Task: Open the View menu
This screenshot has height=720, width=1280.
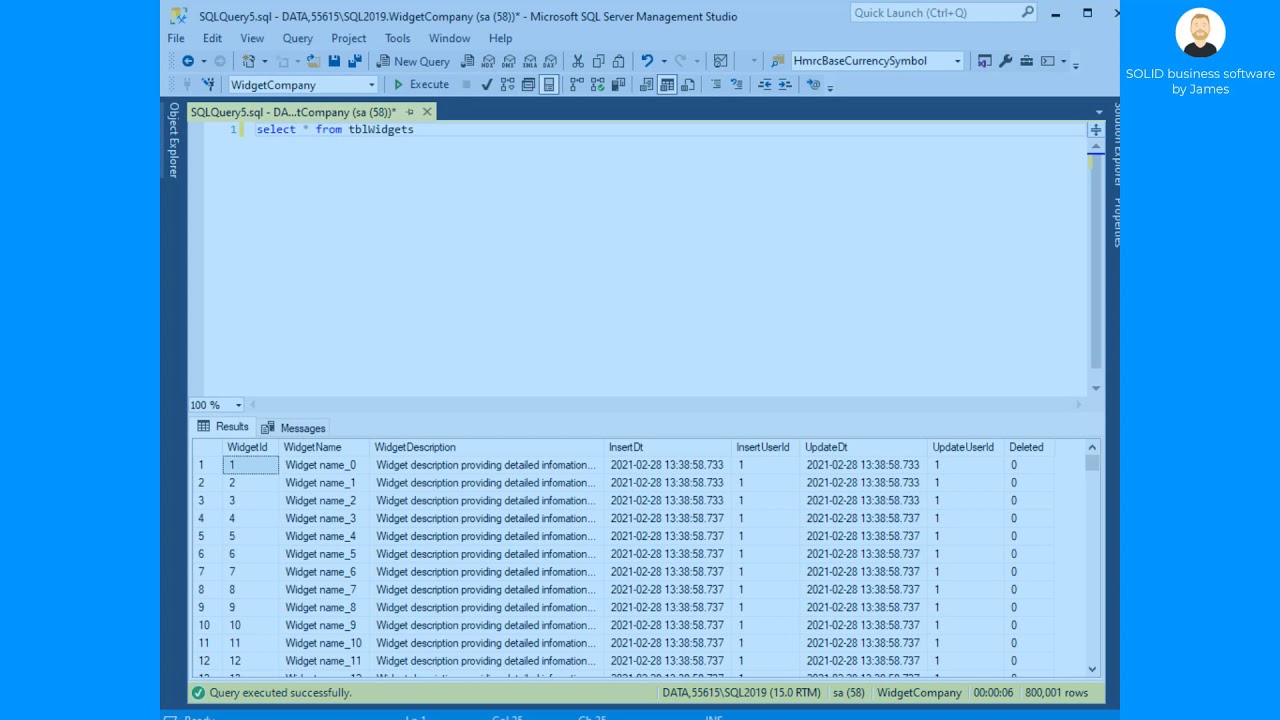Action: pyautogui.click(x=252, y=38)
